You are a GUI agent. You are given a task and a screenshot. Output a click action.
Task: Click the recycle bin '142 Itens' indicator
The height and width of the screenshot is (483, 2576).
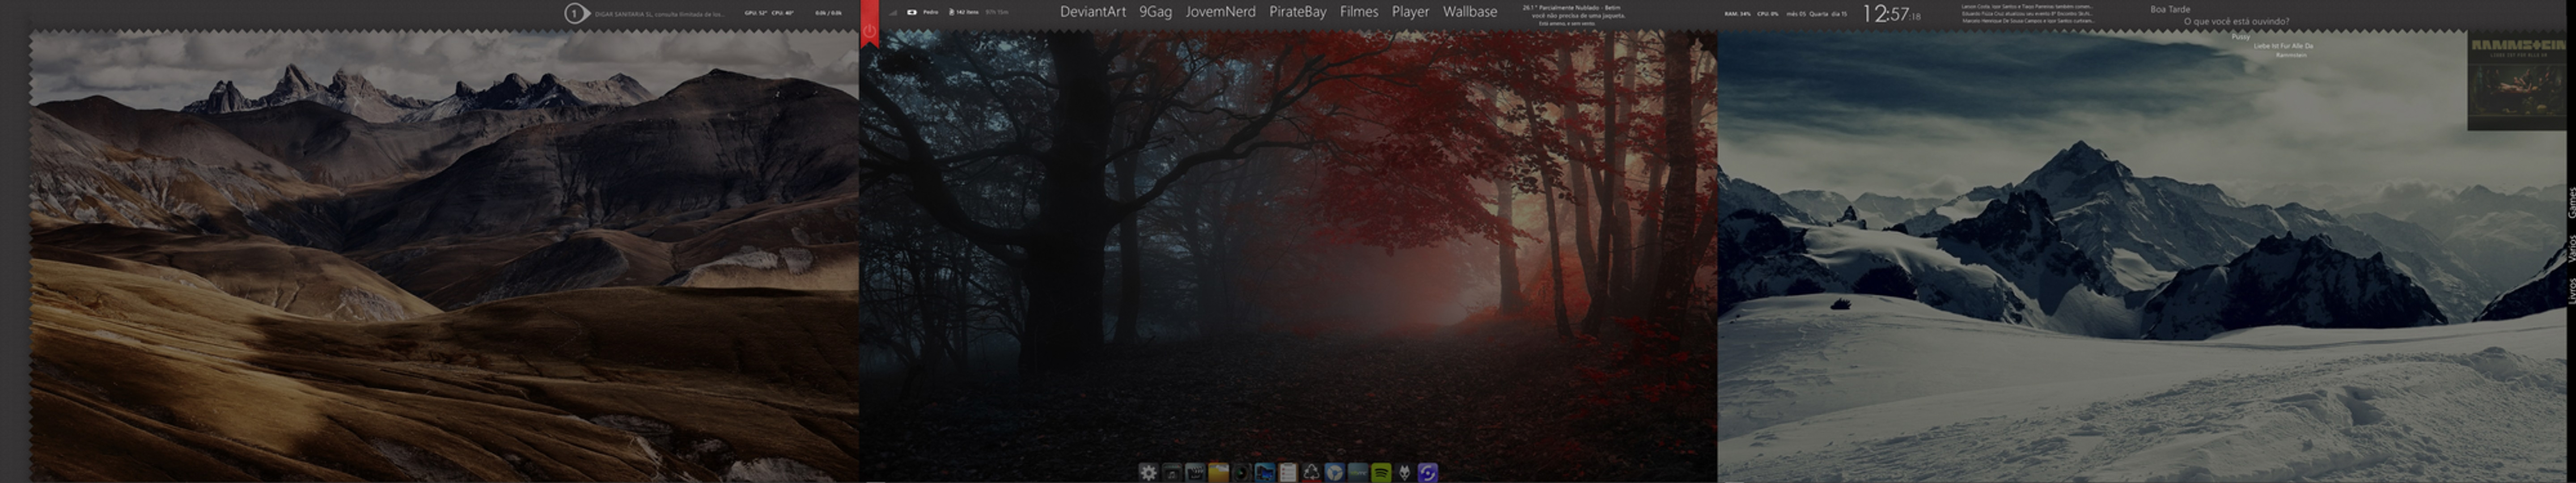point(964,12)
